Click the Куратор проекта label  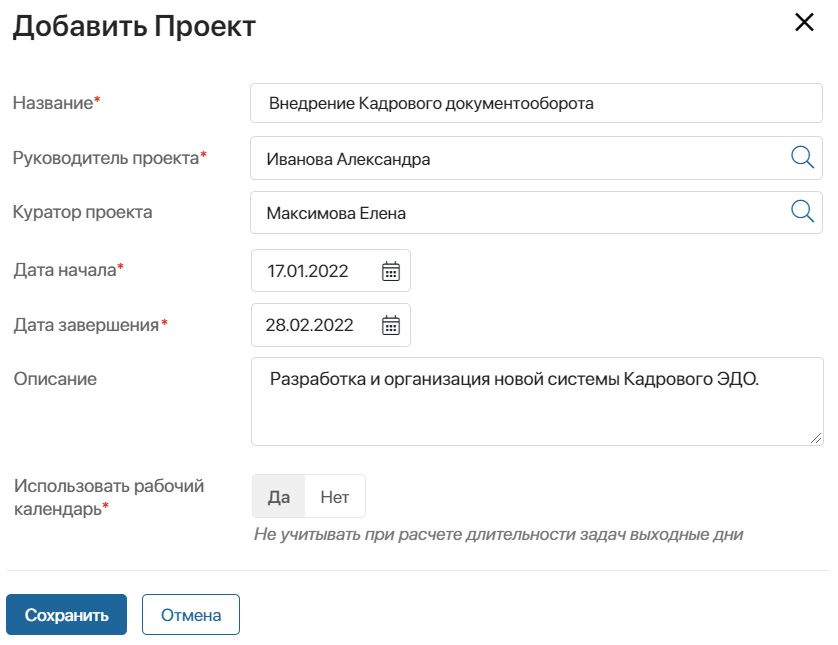coord(83,212)
